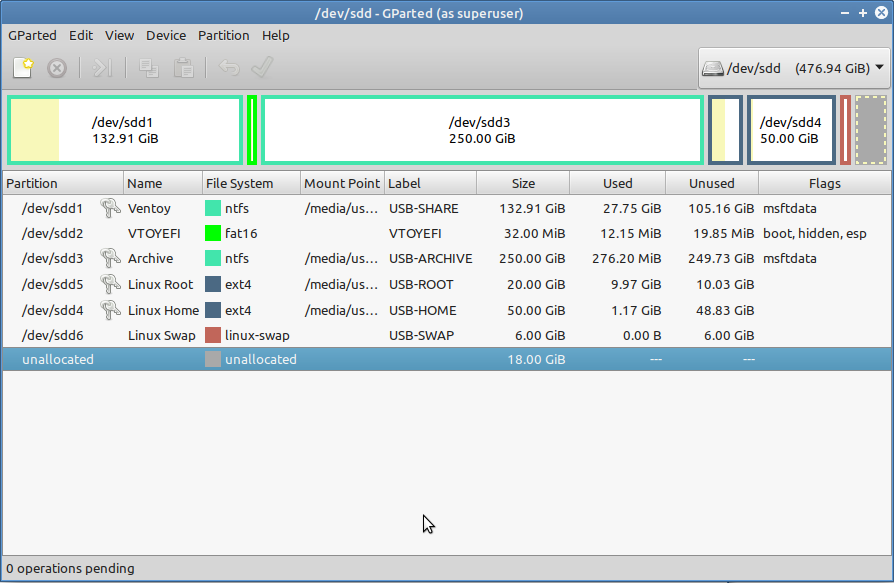
Task: Open the Edit menu
Action: point(81,35)
